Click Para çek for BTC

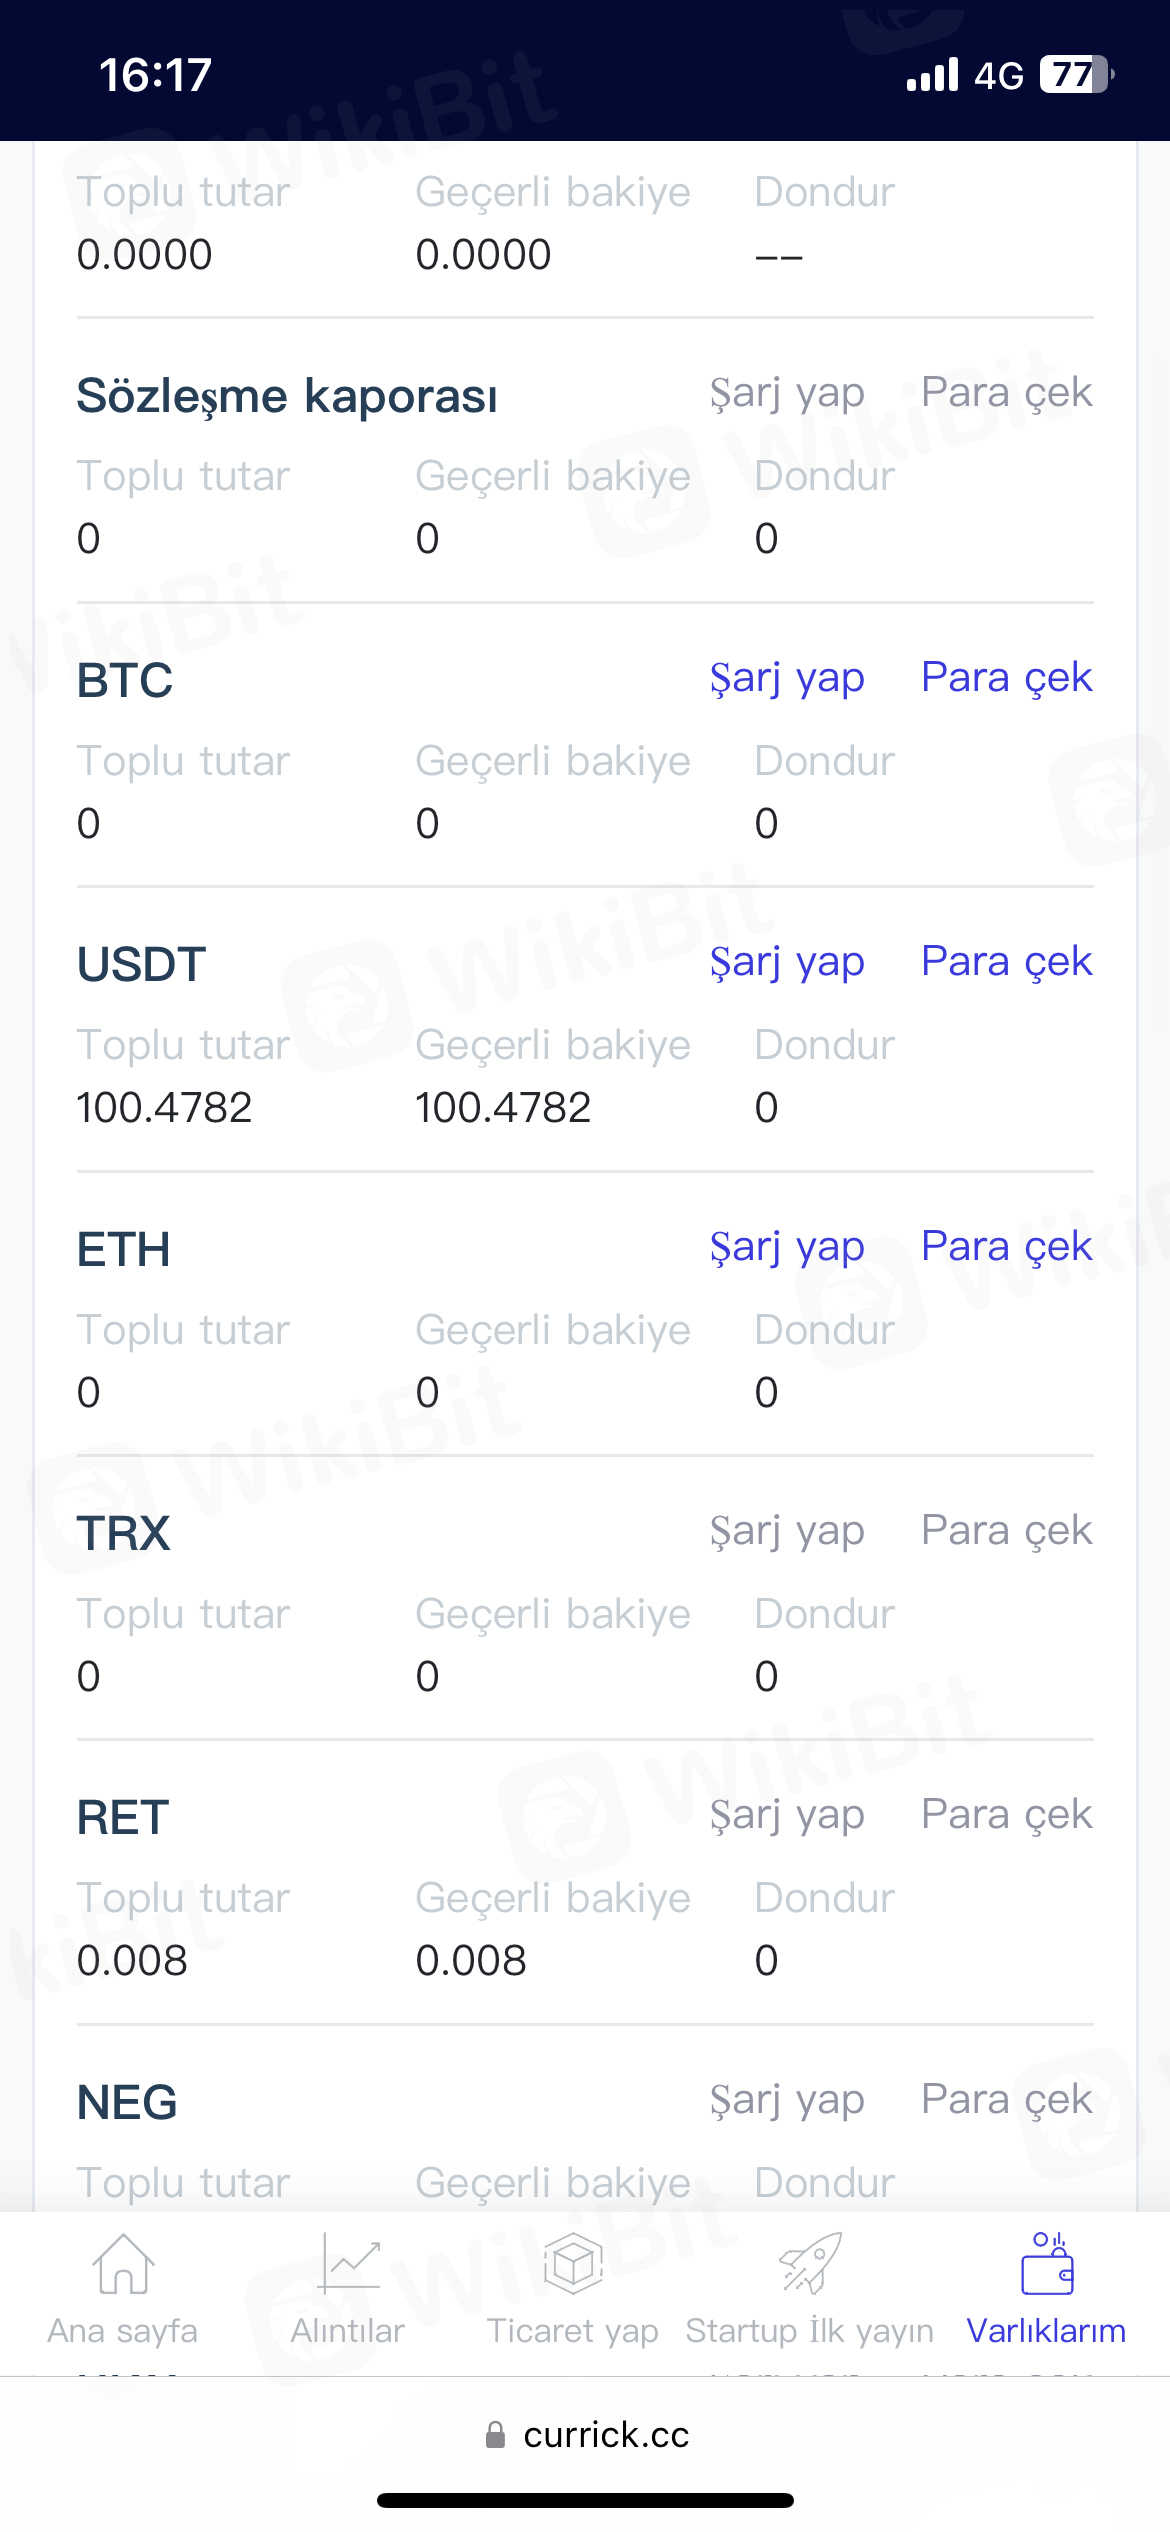(1006, 678)
